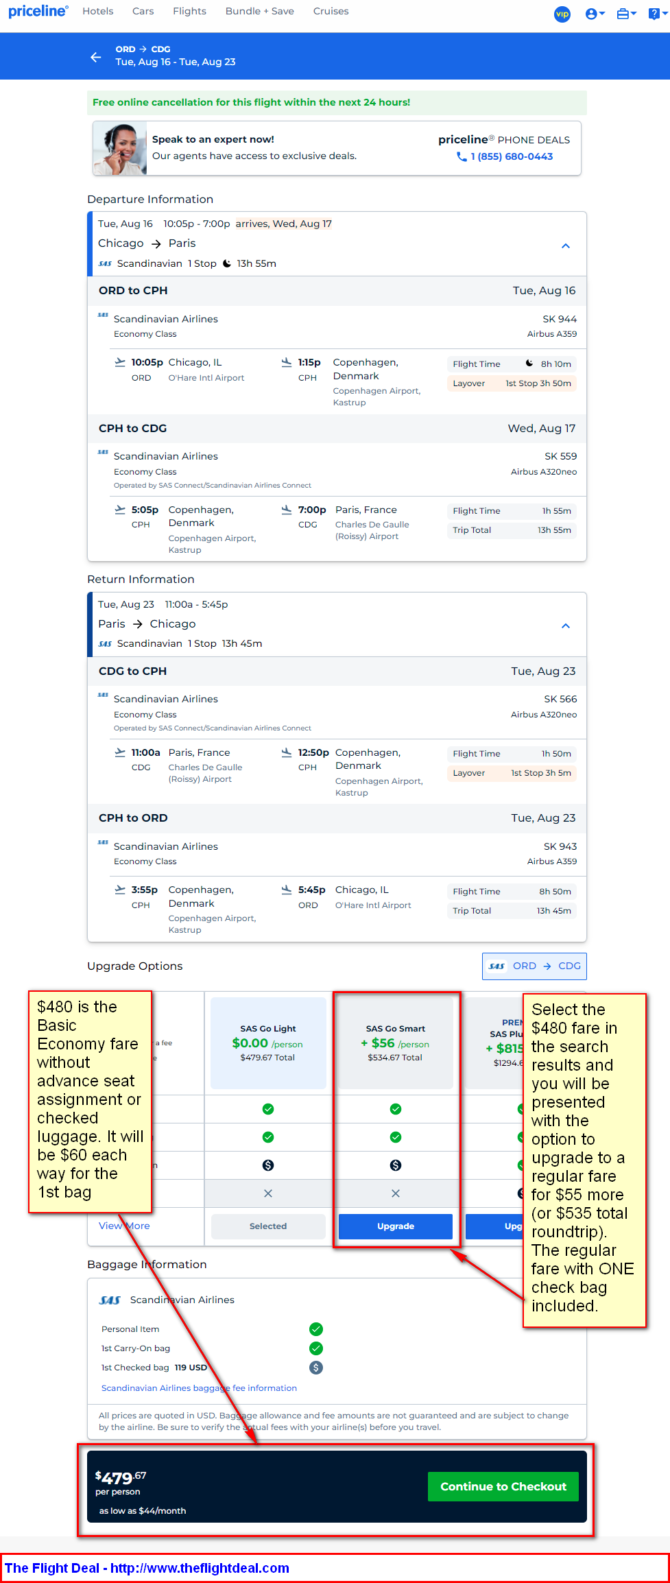Open Cars in top navigation
The height and width of the screenshot is (1583, 670).
point(143,12)
